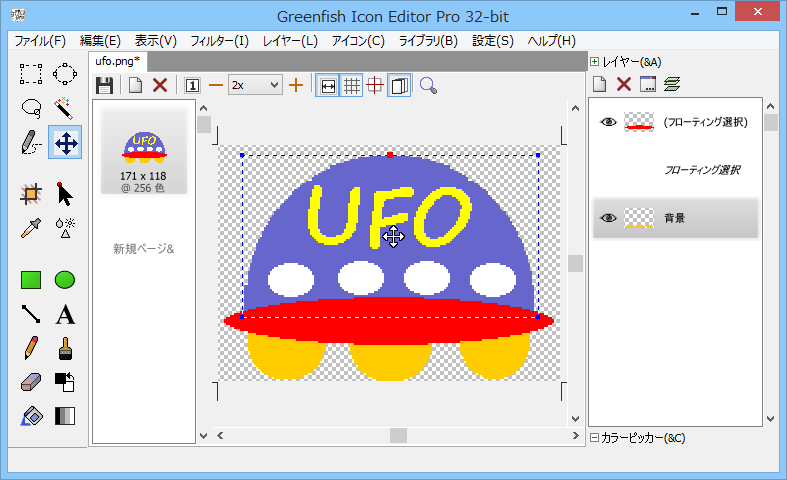Hide the フローティング選択 layer via eye icon
787x480 pixels.
[x=608, y=122]
